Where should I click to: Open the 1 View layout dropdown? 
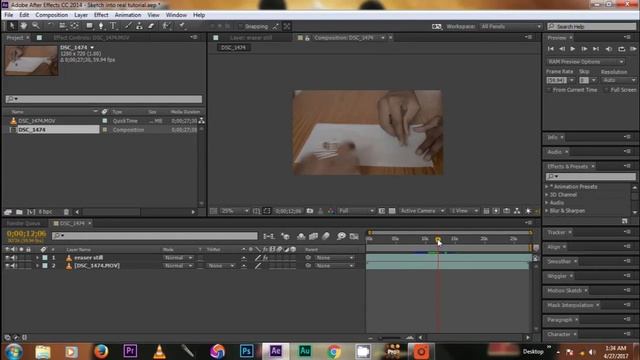[x=464, y=211]
